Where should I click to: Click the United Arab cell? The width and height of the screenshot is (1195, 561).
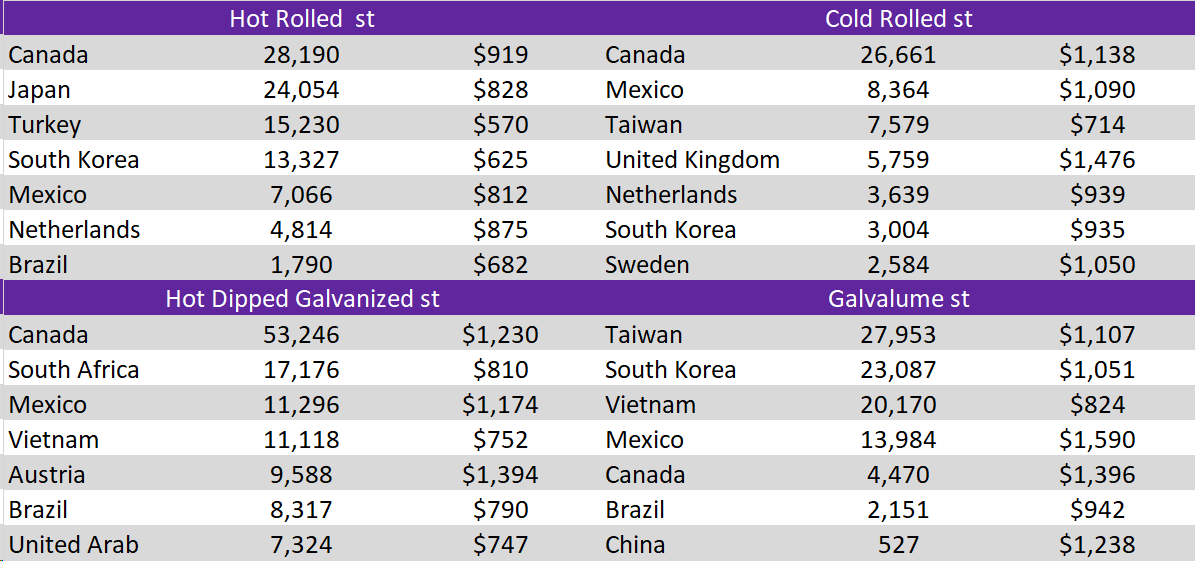(74, 545)
